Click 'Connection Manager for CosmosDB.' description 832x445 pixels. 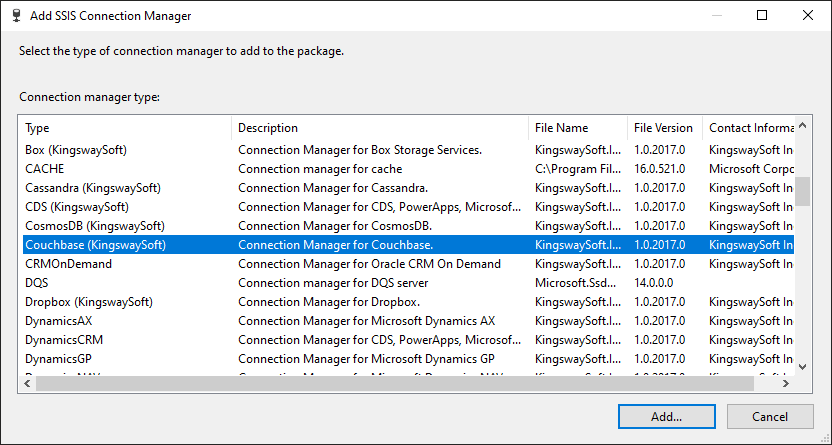click(x=335, y=226)
